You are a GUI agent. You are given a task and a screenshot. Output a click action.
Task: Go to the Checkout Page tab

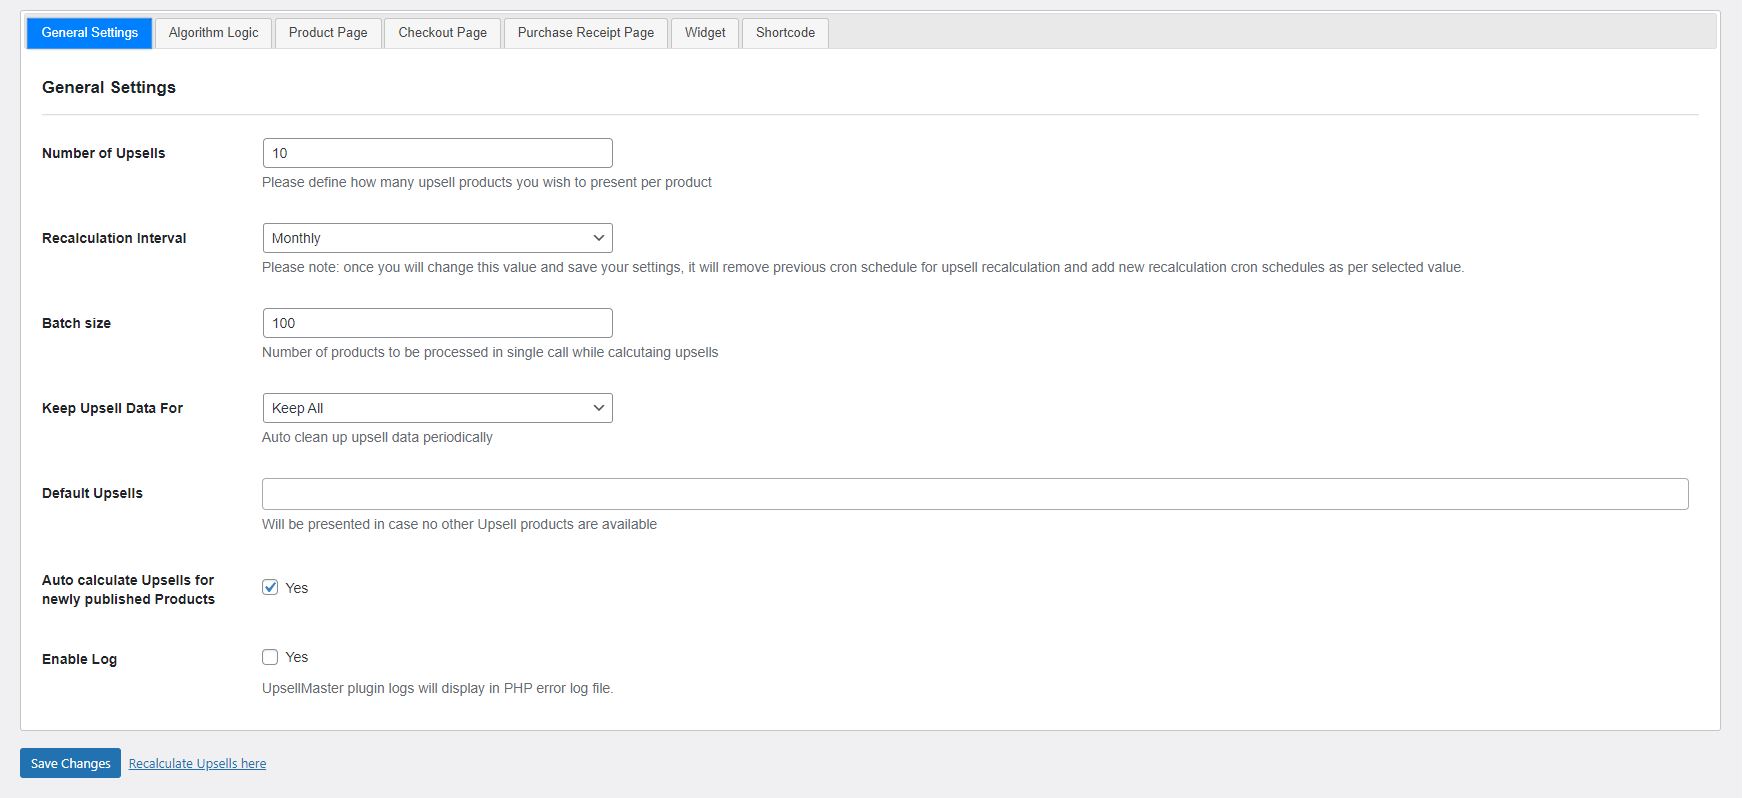point(443,33)
